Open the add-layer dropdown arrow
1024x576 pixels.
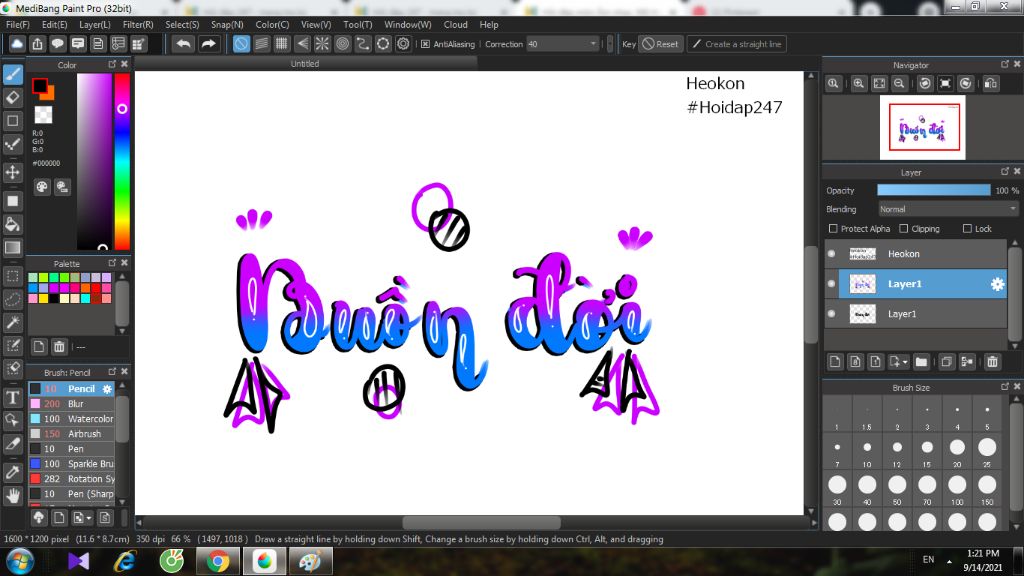click(905, 362)
